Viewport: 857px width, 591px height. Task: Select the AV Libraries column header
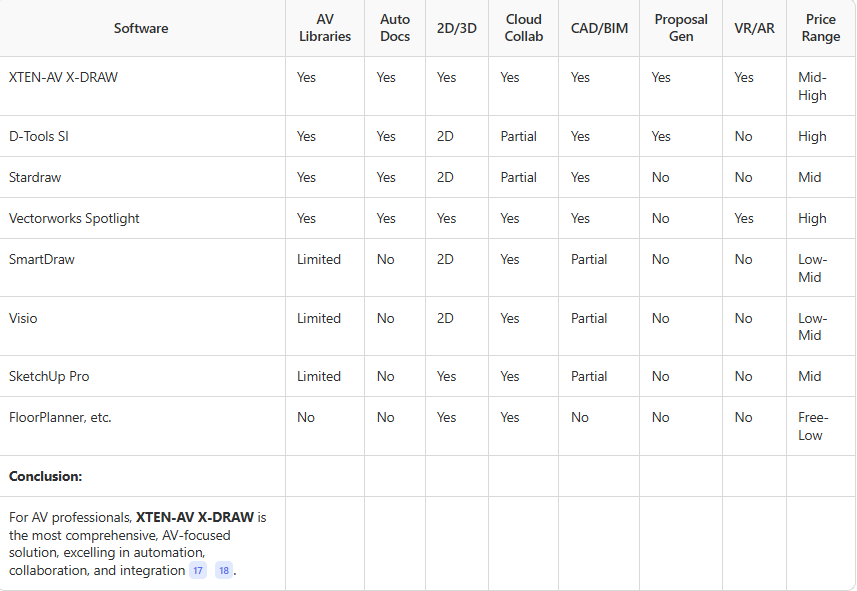pos(324,28)
